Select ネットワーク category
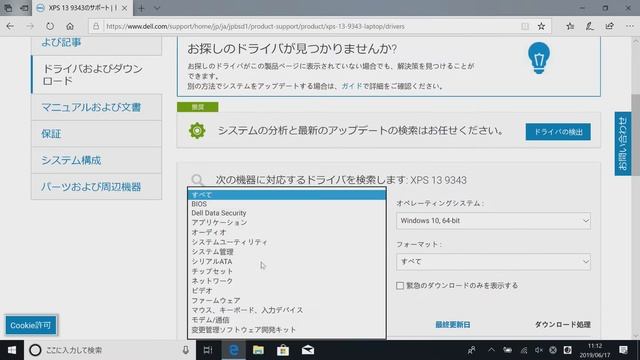The height and width of the screenshot is (360, 640). (x=287, y=281)
